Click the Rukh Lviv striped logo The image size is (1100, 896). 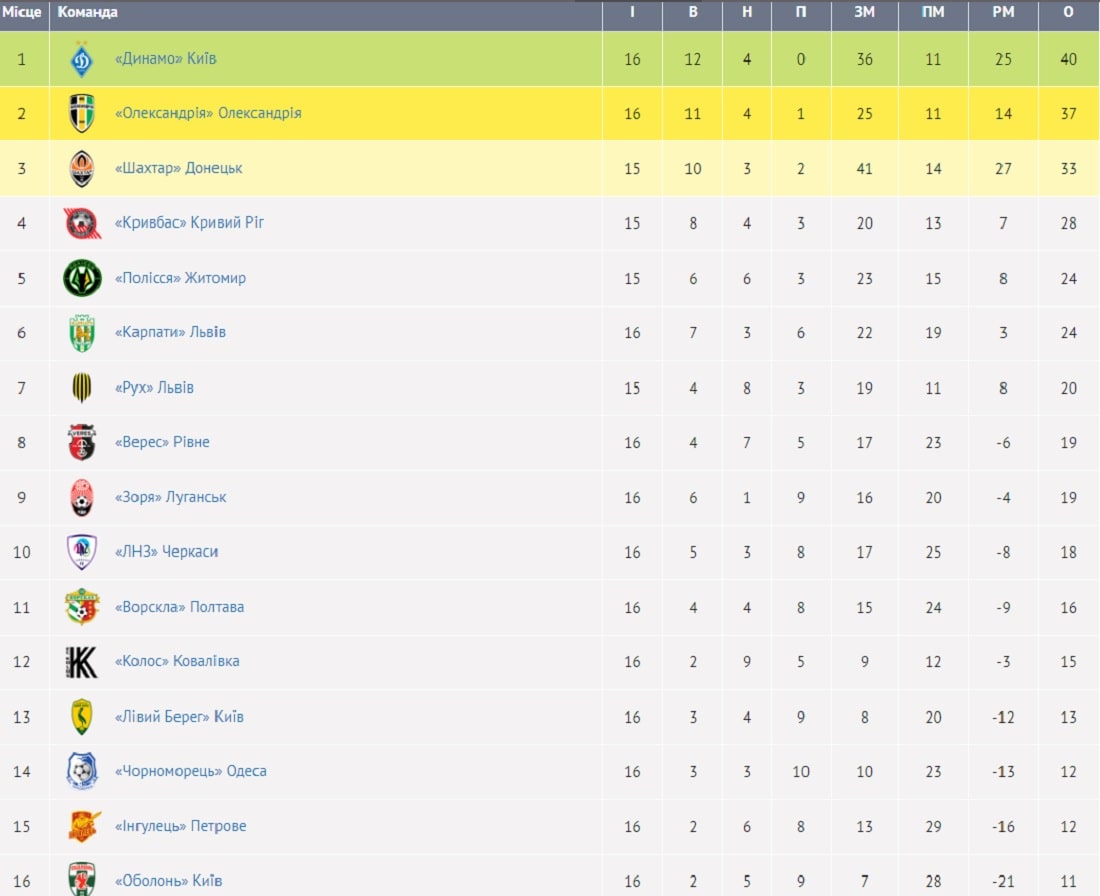(82, 387)
